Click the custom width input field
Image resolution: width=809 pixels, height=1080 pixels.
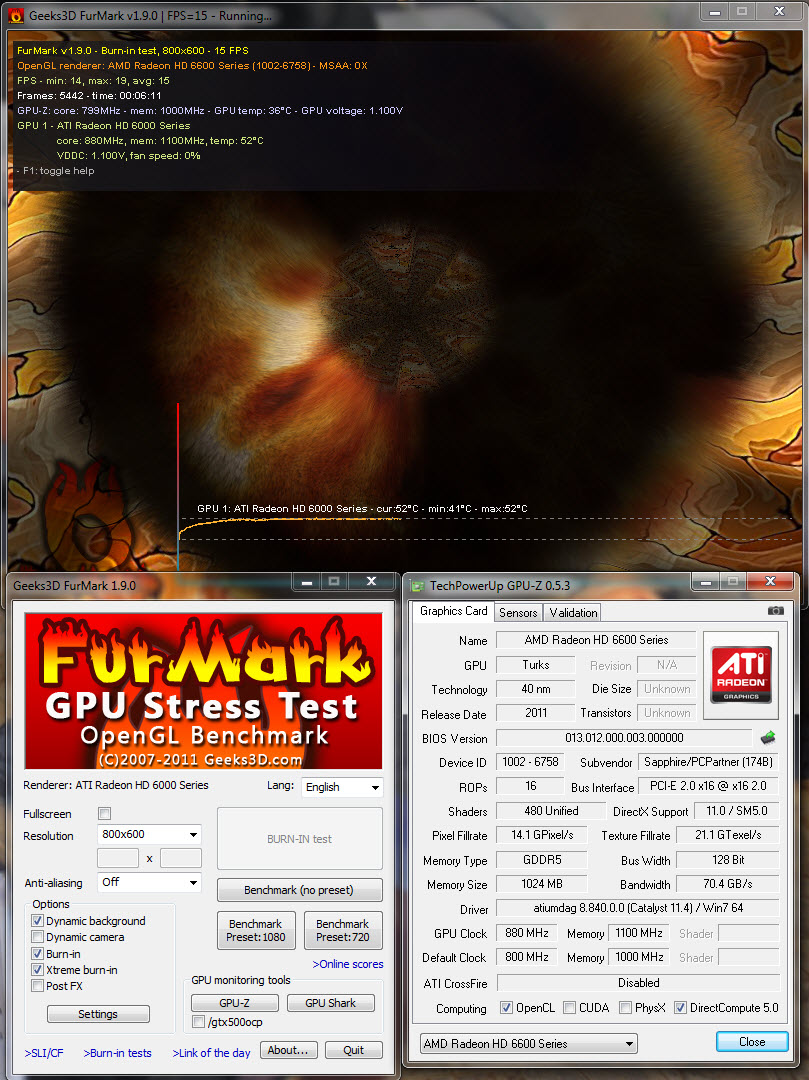coord(118,858)
